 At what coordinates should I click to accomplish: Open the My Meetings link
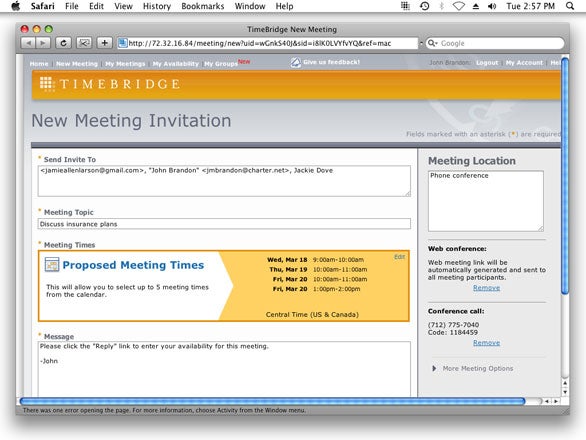coord(125,64)
